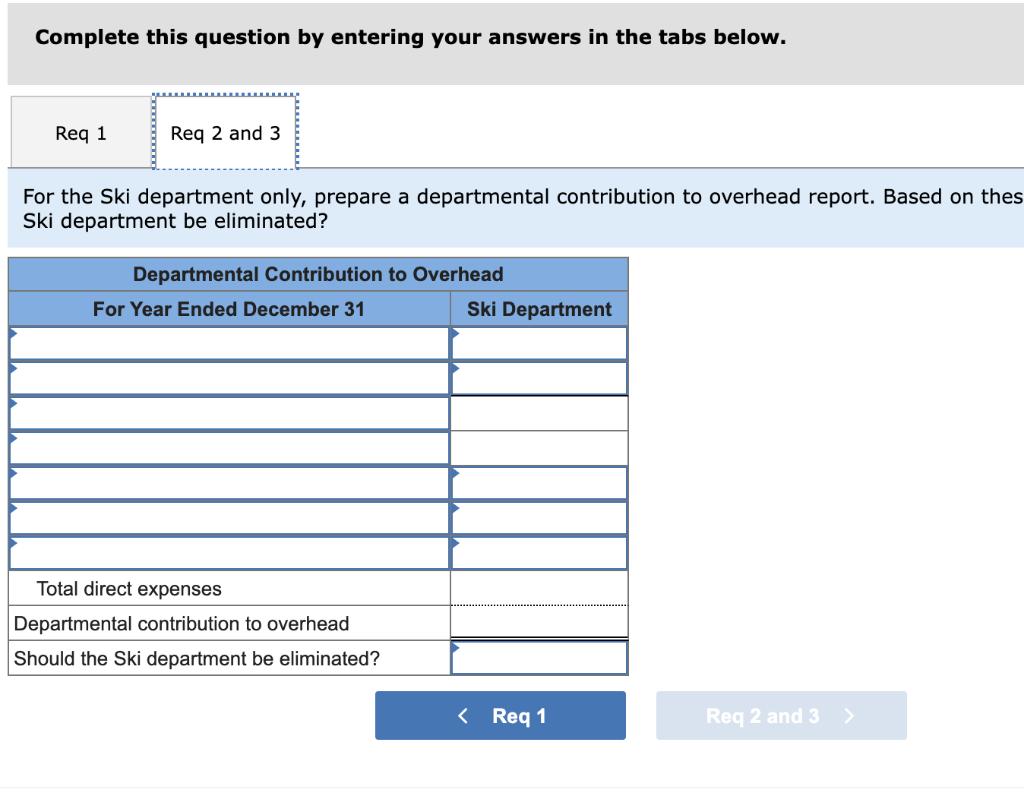
Task: Open the 'Should the Ski department be eliminated?' answer dropdown
Action: [539, 658]
